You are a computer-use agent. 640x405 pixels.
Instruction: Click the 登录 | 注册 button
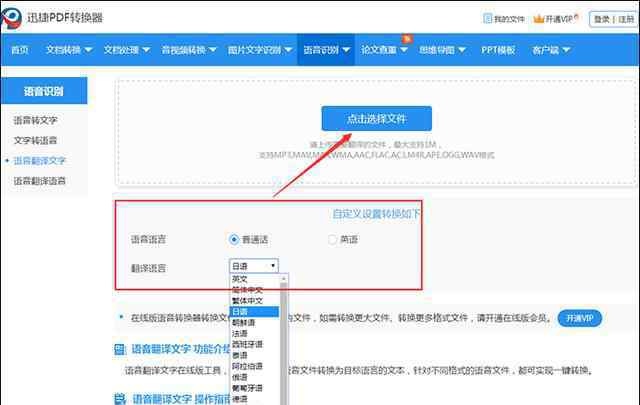click(x=614, y=18)
